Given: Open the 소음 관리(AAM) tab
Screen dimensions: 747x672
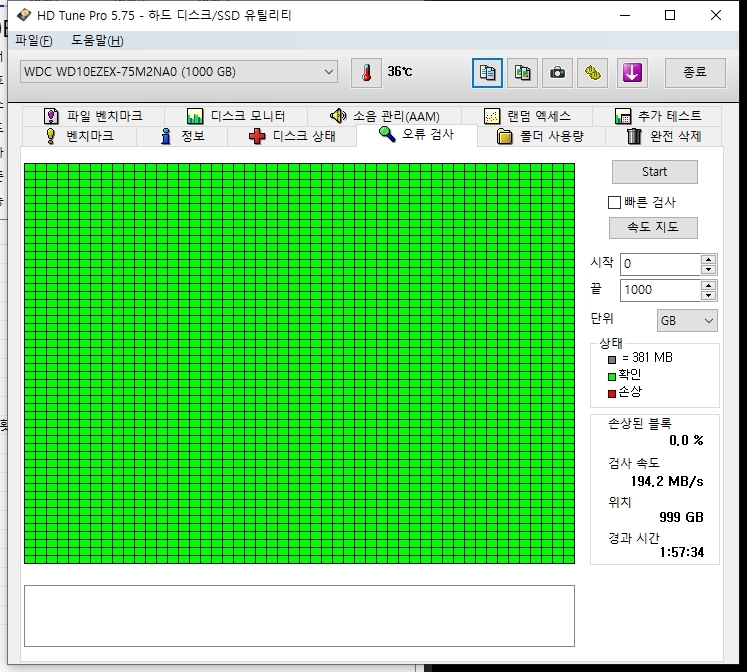Looking at the screenshot, I should 385,116.
